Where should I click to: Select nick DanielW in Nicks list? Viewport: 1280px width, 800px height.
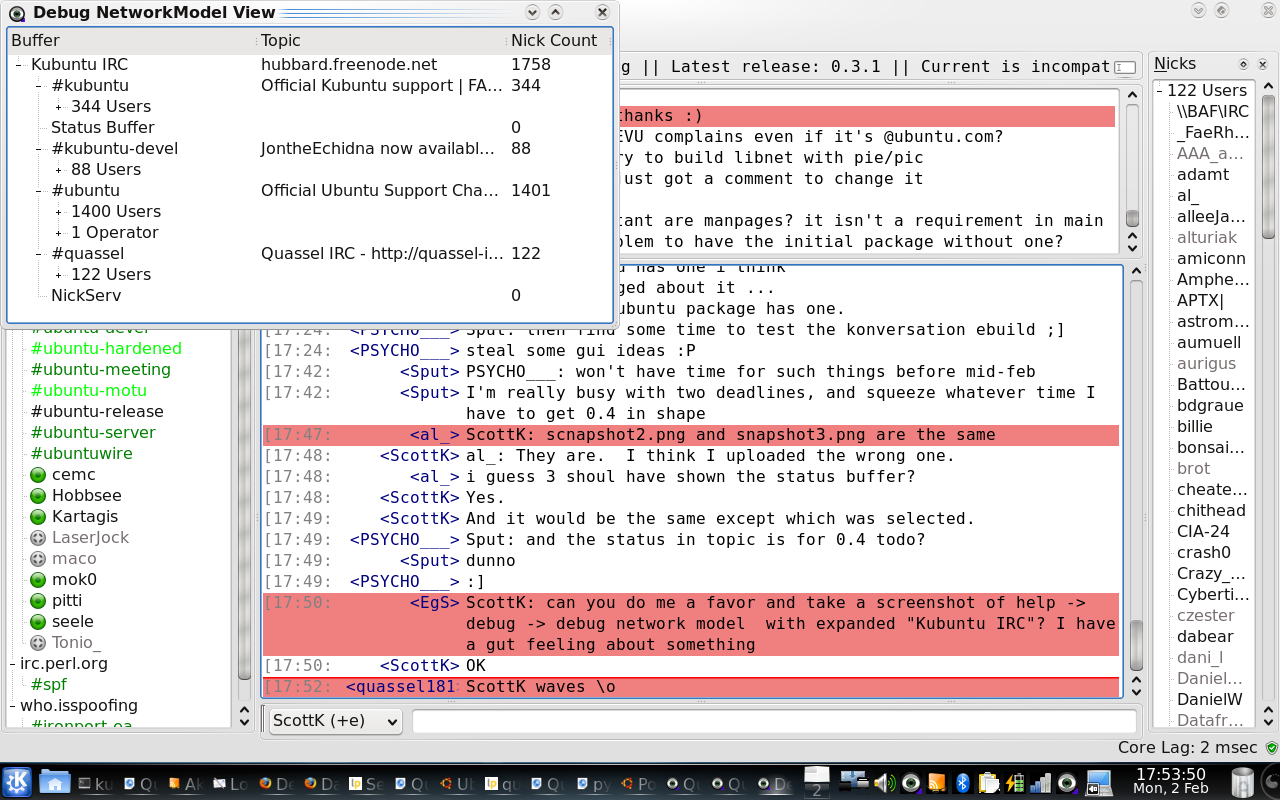coord(1209,700)
